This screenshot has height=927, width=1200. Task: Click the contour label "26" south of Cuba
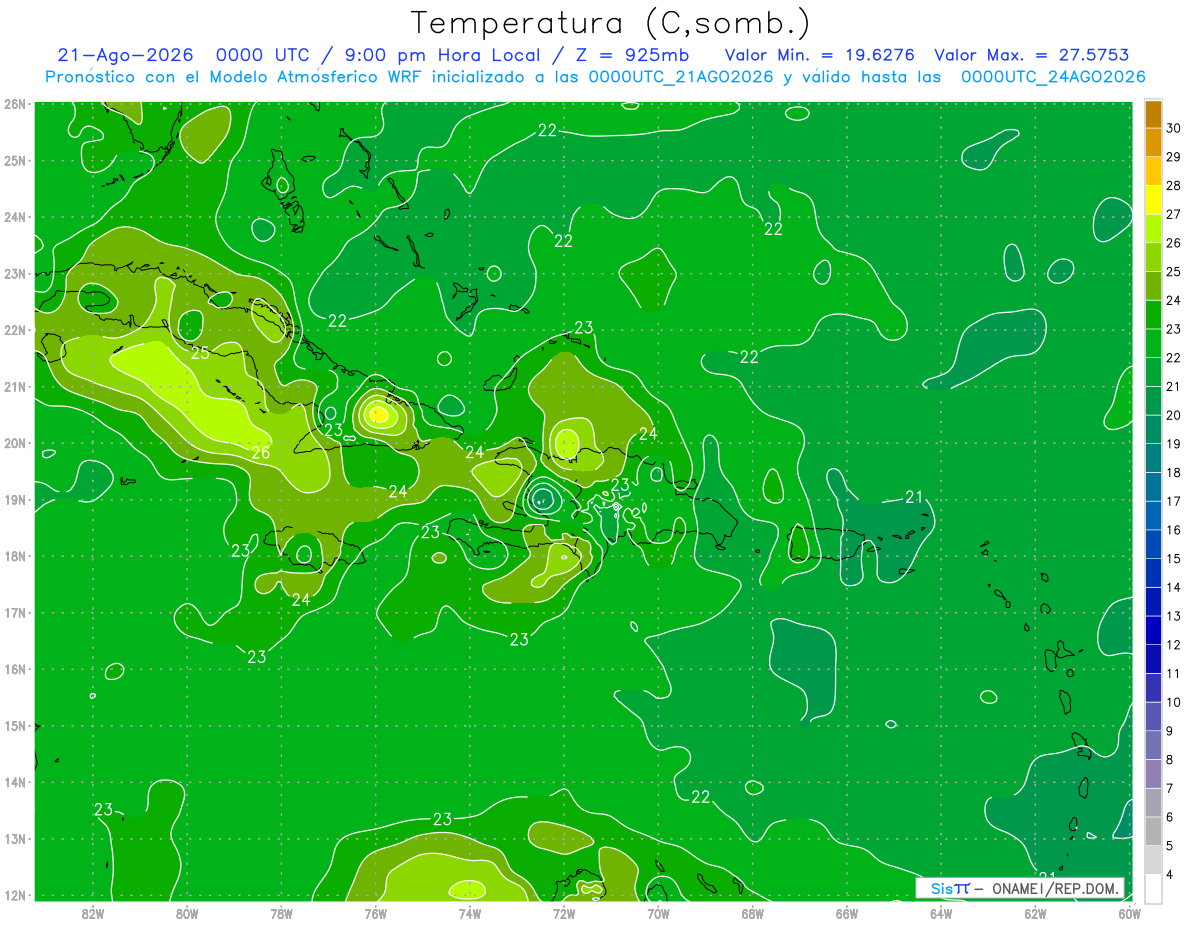click(x=260, y=453)
